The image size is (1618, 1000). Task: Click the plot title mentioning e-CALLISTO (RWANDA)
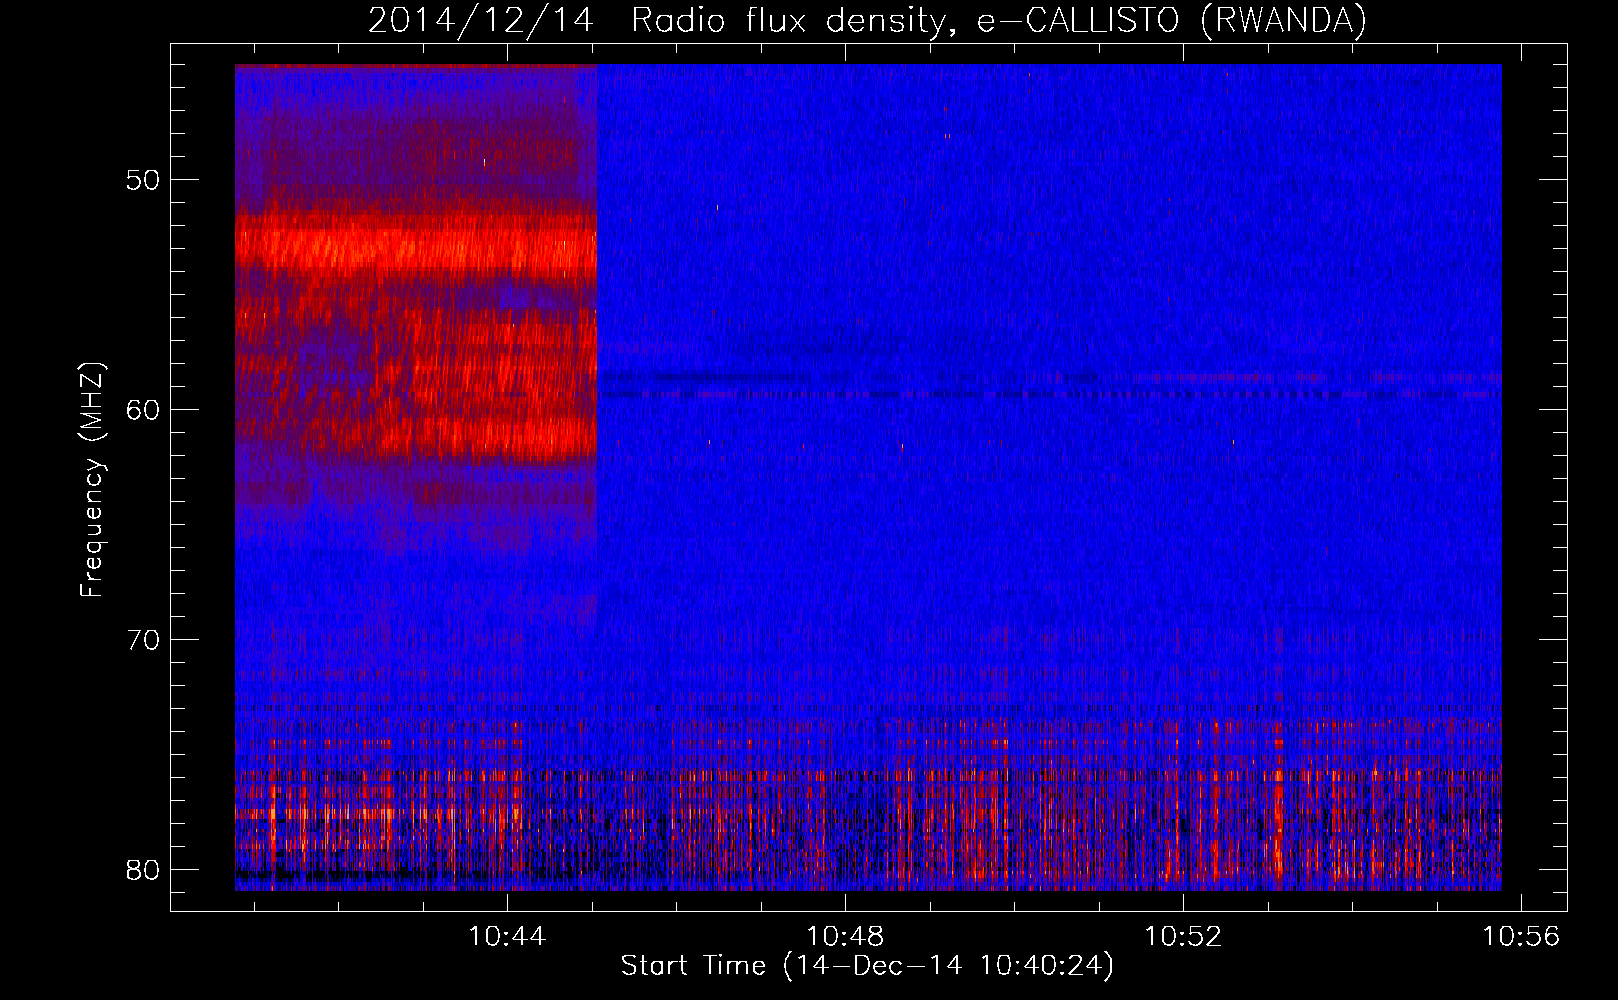tap(867, 20)
